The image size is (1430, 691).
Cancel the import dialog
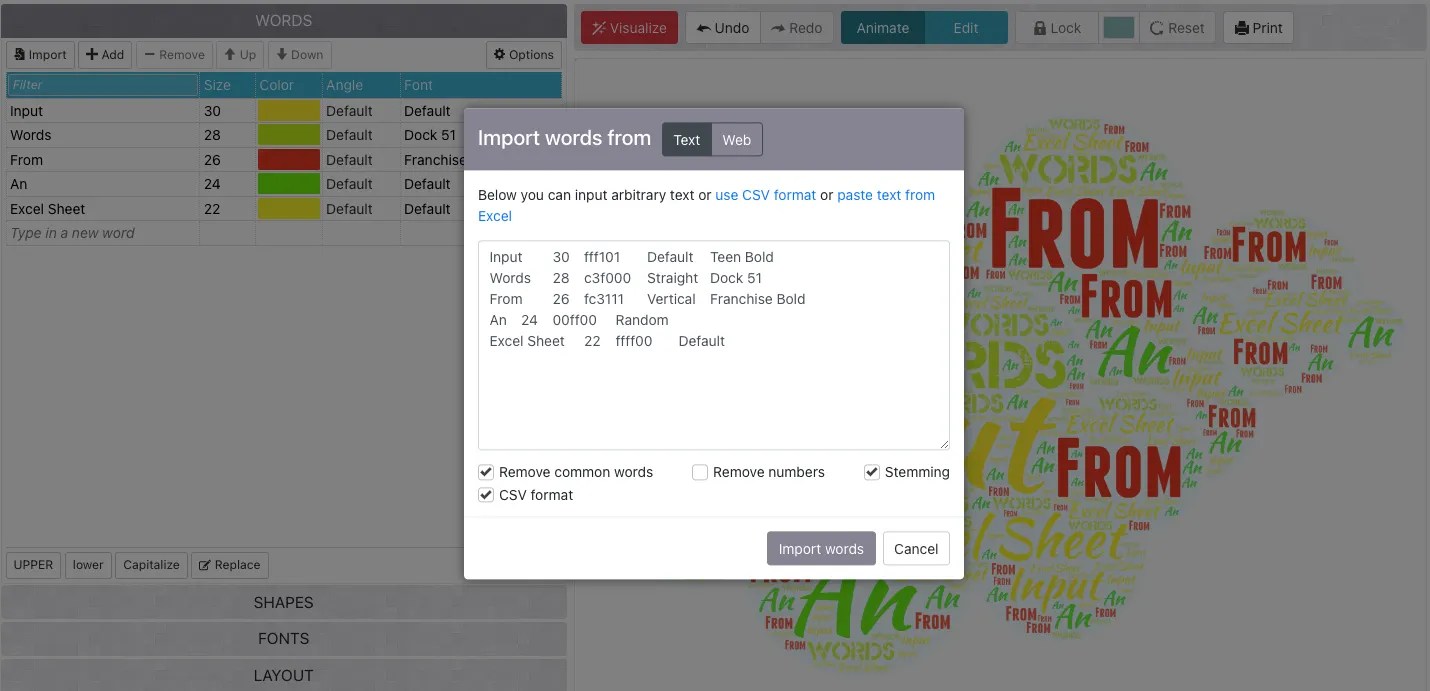(916, 549)
